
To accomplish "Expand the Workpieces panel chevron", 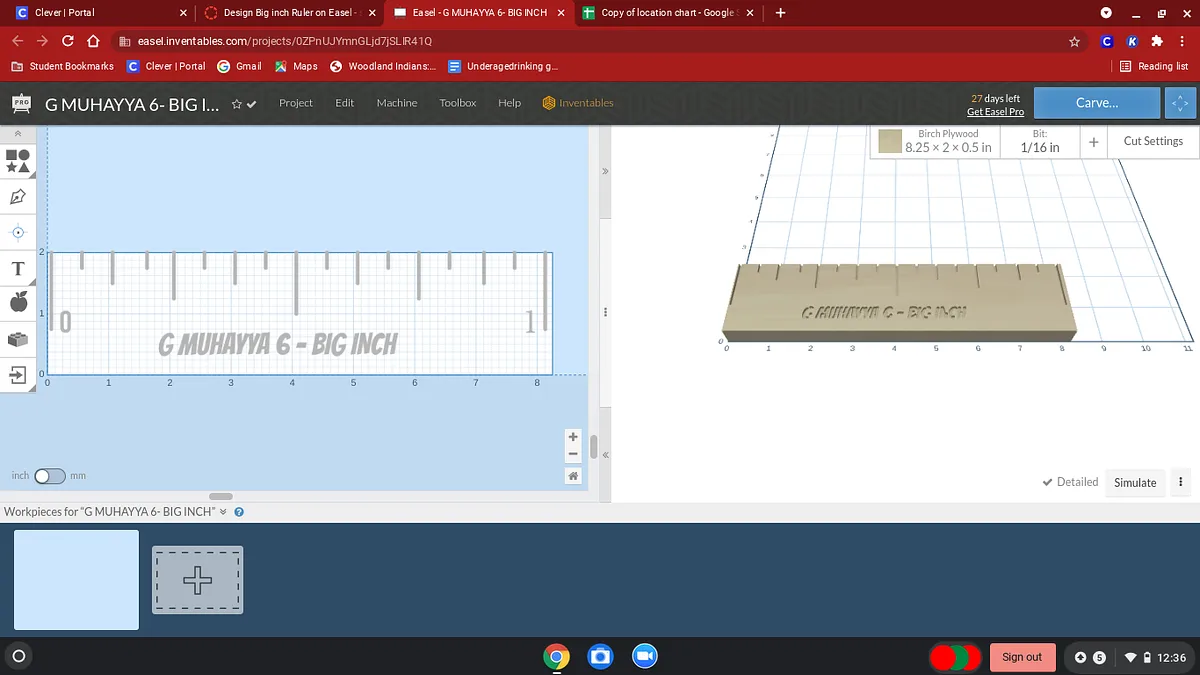I will [x=223, y=512].
